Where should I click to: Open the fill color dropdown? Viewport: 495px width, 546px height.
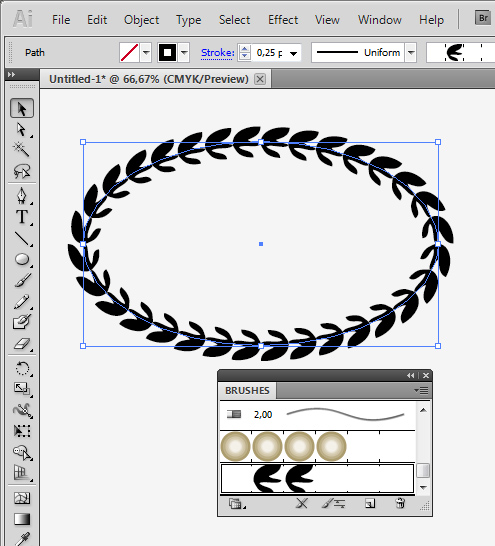146,53
